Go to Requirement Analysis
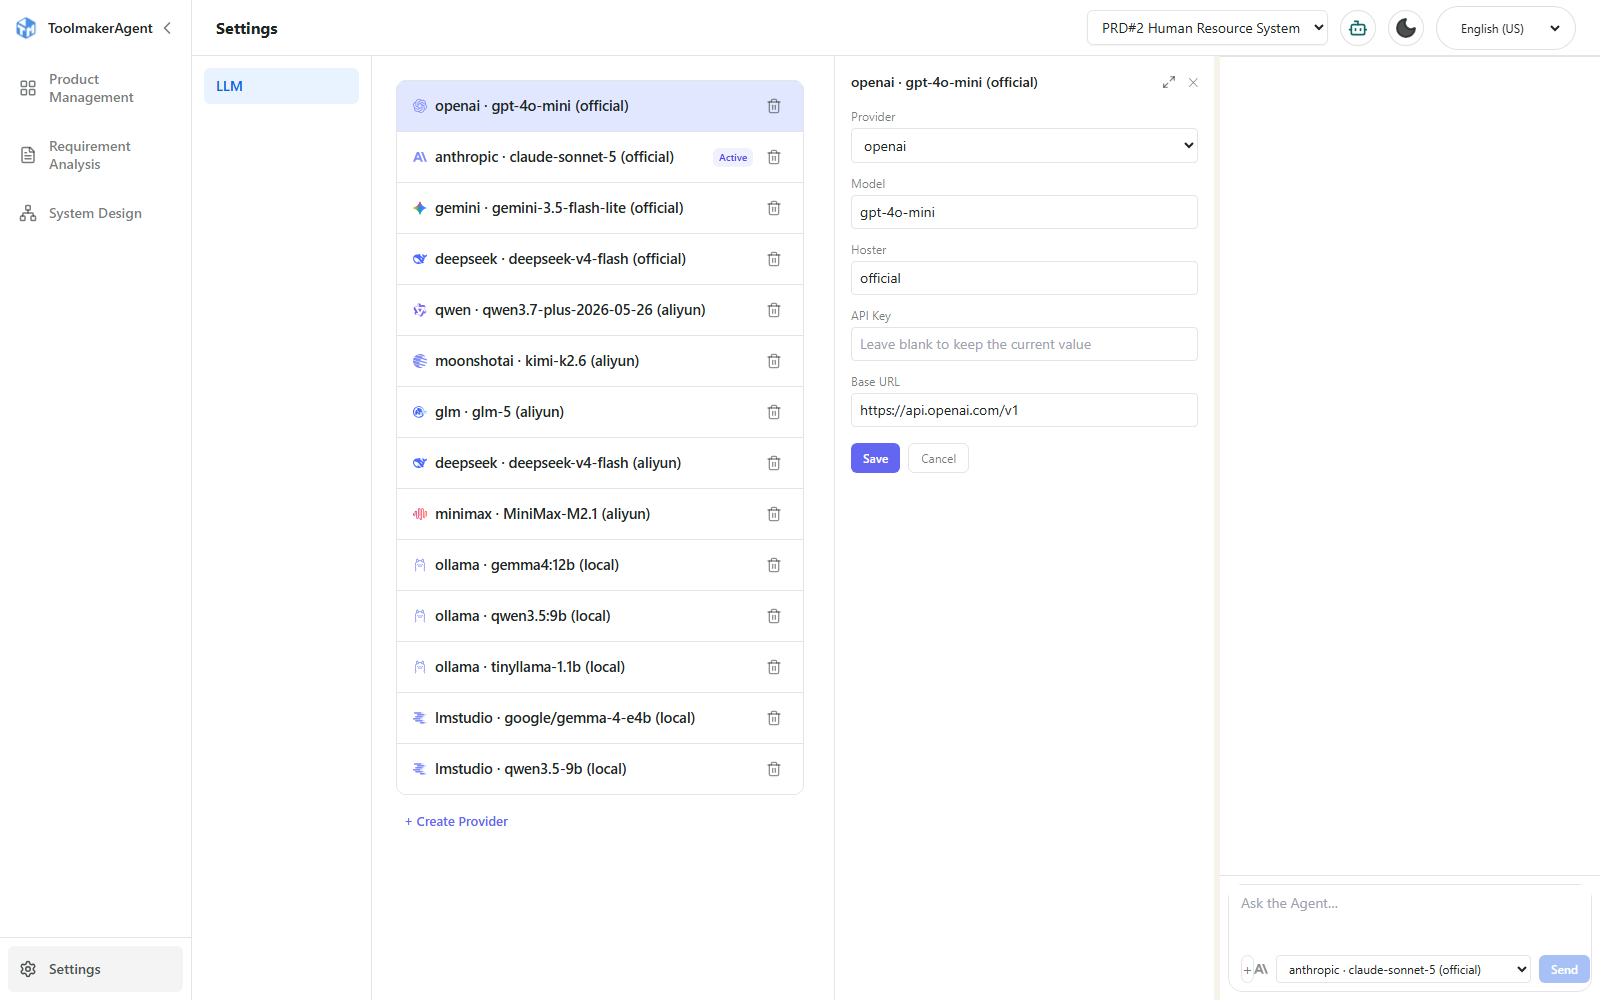This screenshot has height=1000, width=1600. [x=95, y=155]
